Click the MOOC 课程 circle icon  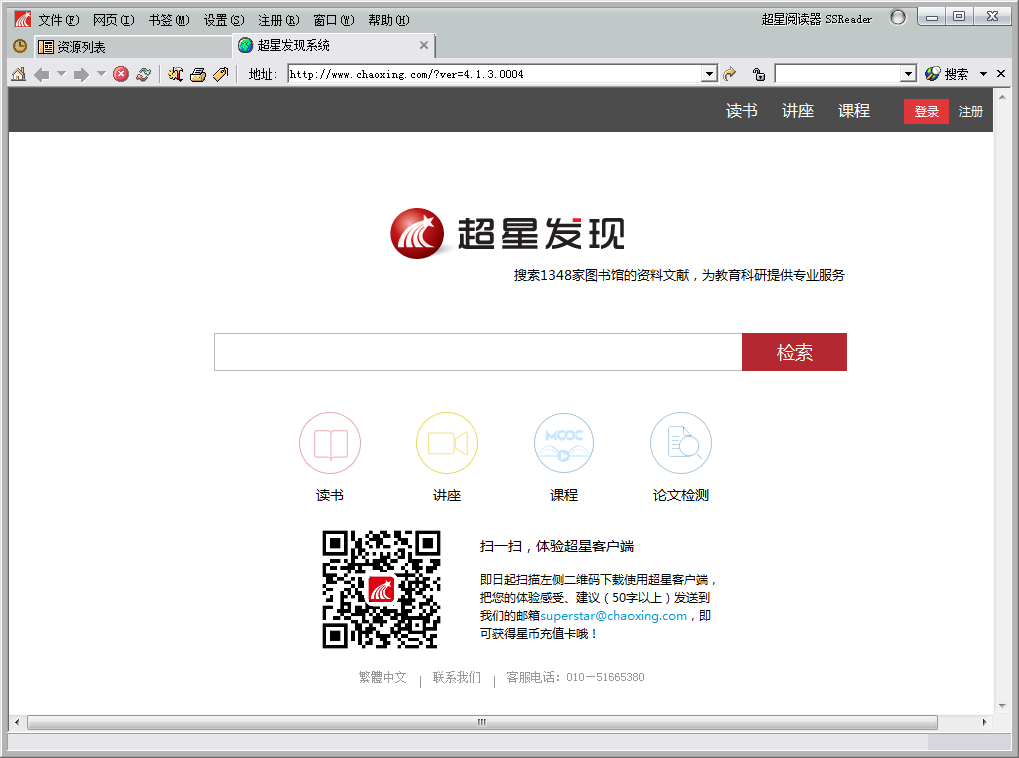tap(564, 443)
